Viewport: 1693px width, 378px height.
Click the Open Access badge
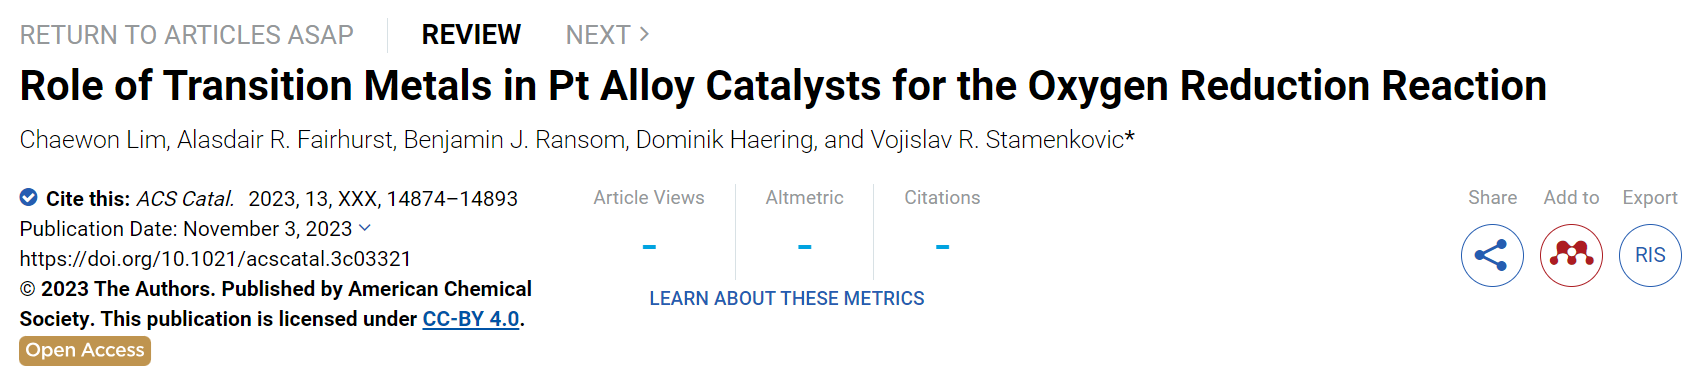[x=85, y=351]
